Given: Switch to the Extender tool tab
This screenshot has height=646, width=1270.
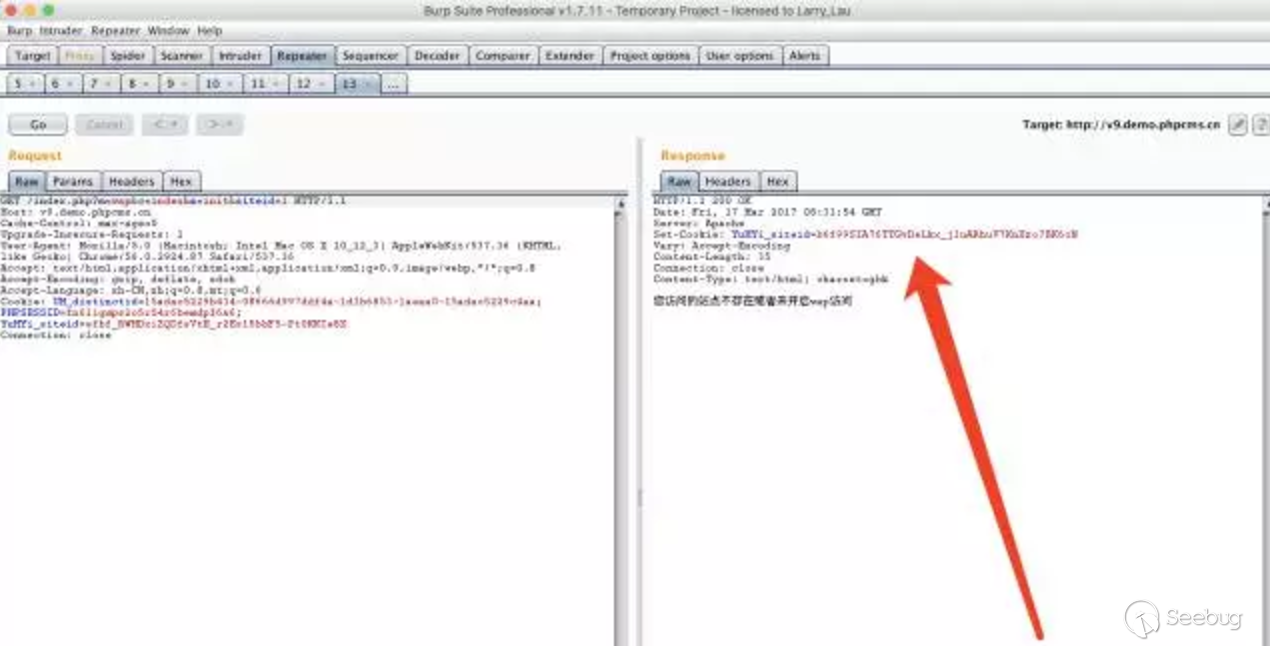Looking at the screenshot, I should click(x=570, y=56).
